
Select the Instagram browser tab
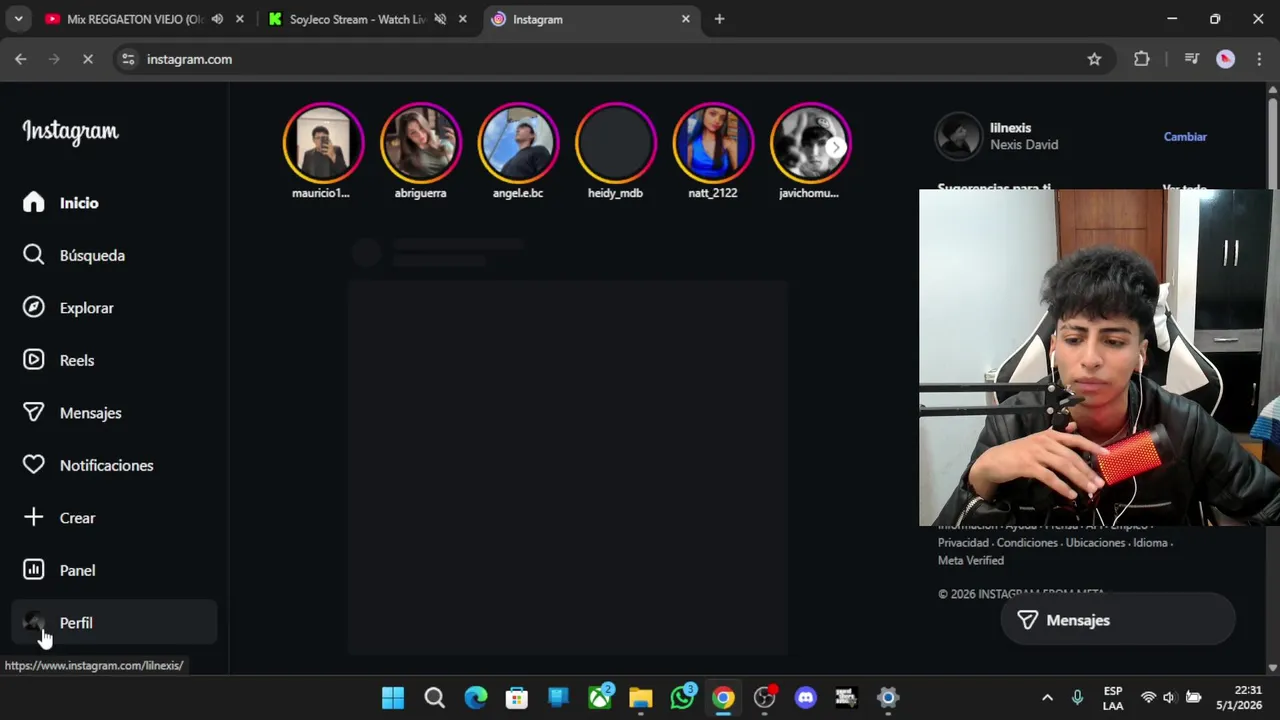coord(590,19)
